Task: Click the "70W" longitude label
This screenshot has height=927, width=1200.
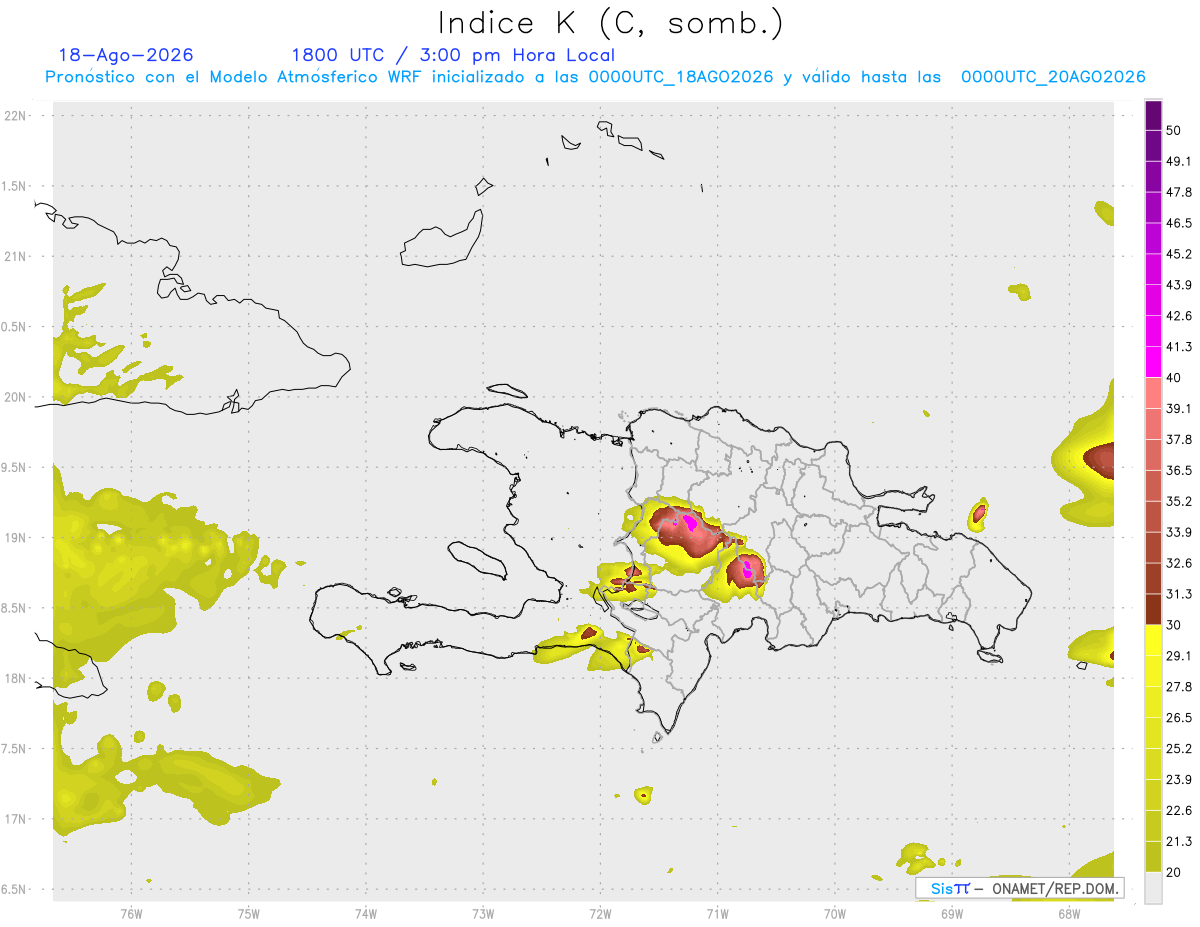Action: 835,913
